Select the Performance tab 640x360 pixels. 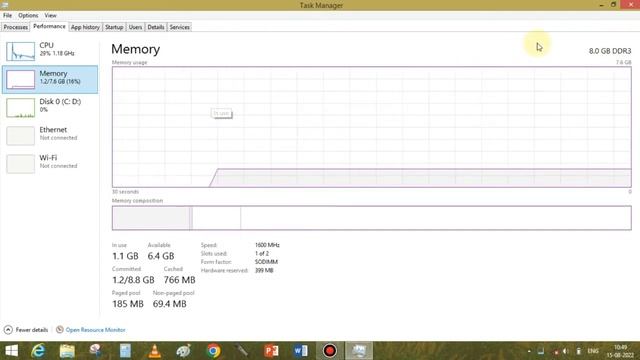point(49,26)
